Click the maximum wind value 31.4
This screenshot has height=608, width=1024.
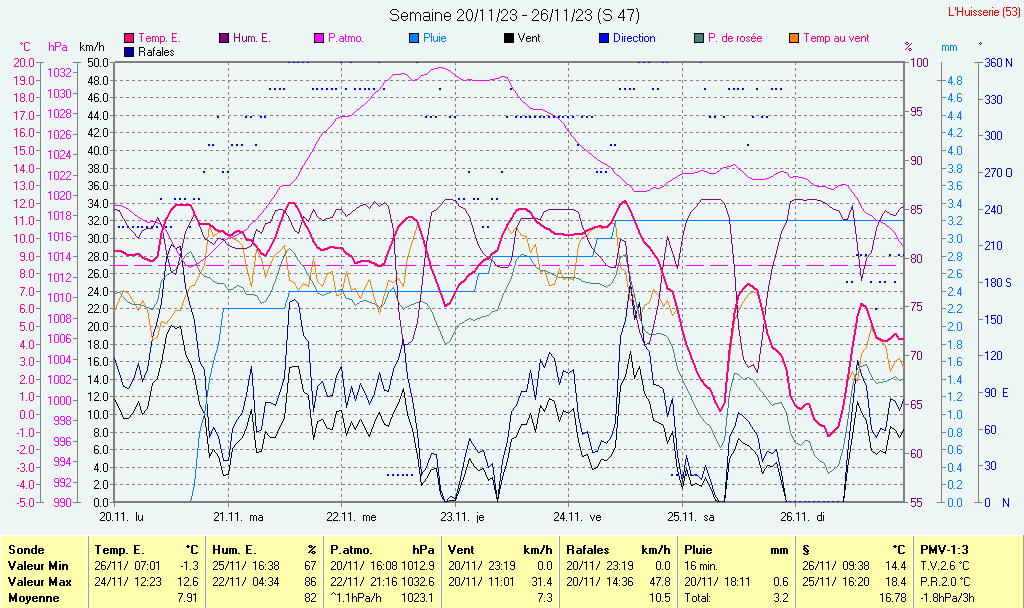[543, 581]
